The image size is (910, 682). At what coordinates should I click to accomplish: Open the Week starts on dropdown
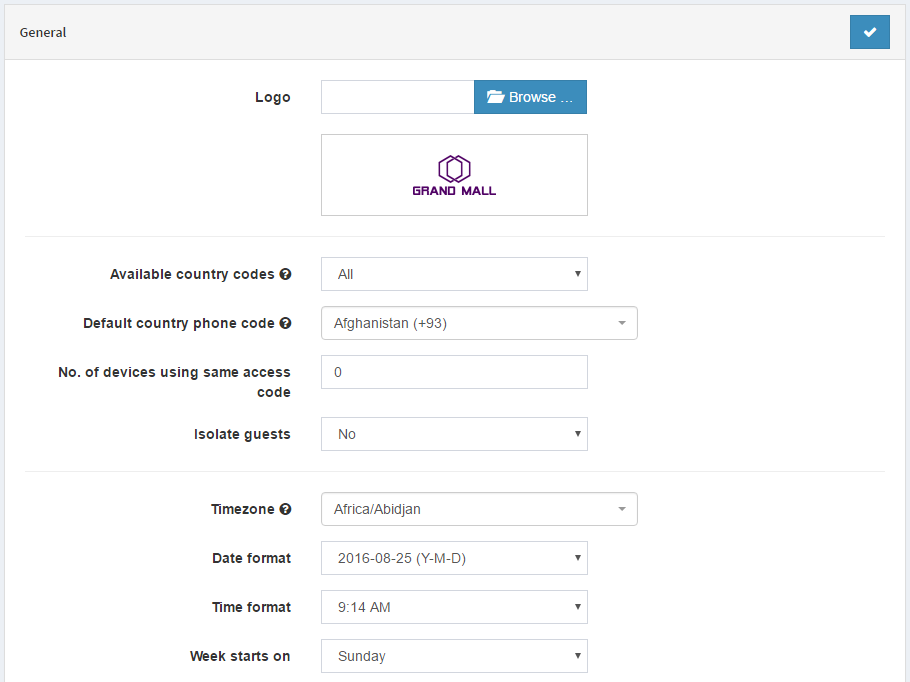tap(454, 656)
